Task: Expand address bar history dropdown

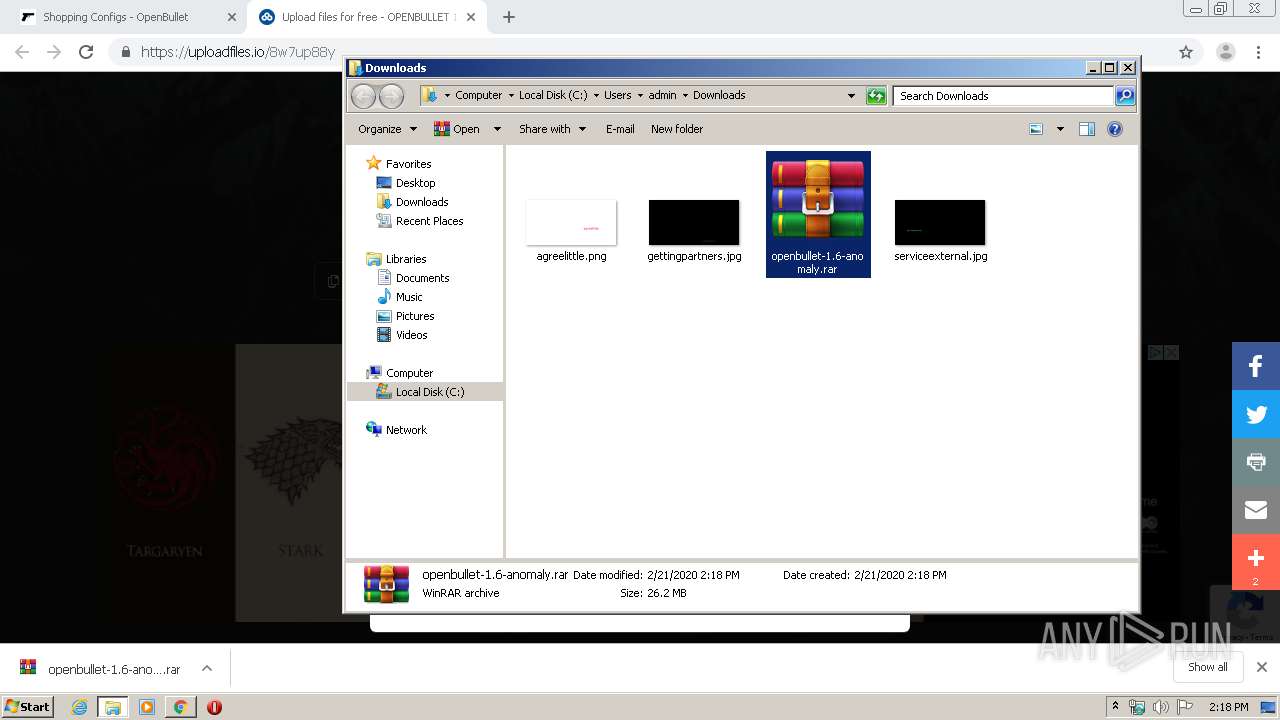Action: [851, 96]
